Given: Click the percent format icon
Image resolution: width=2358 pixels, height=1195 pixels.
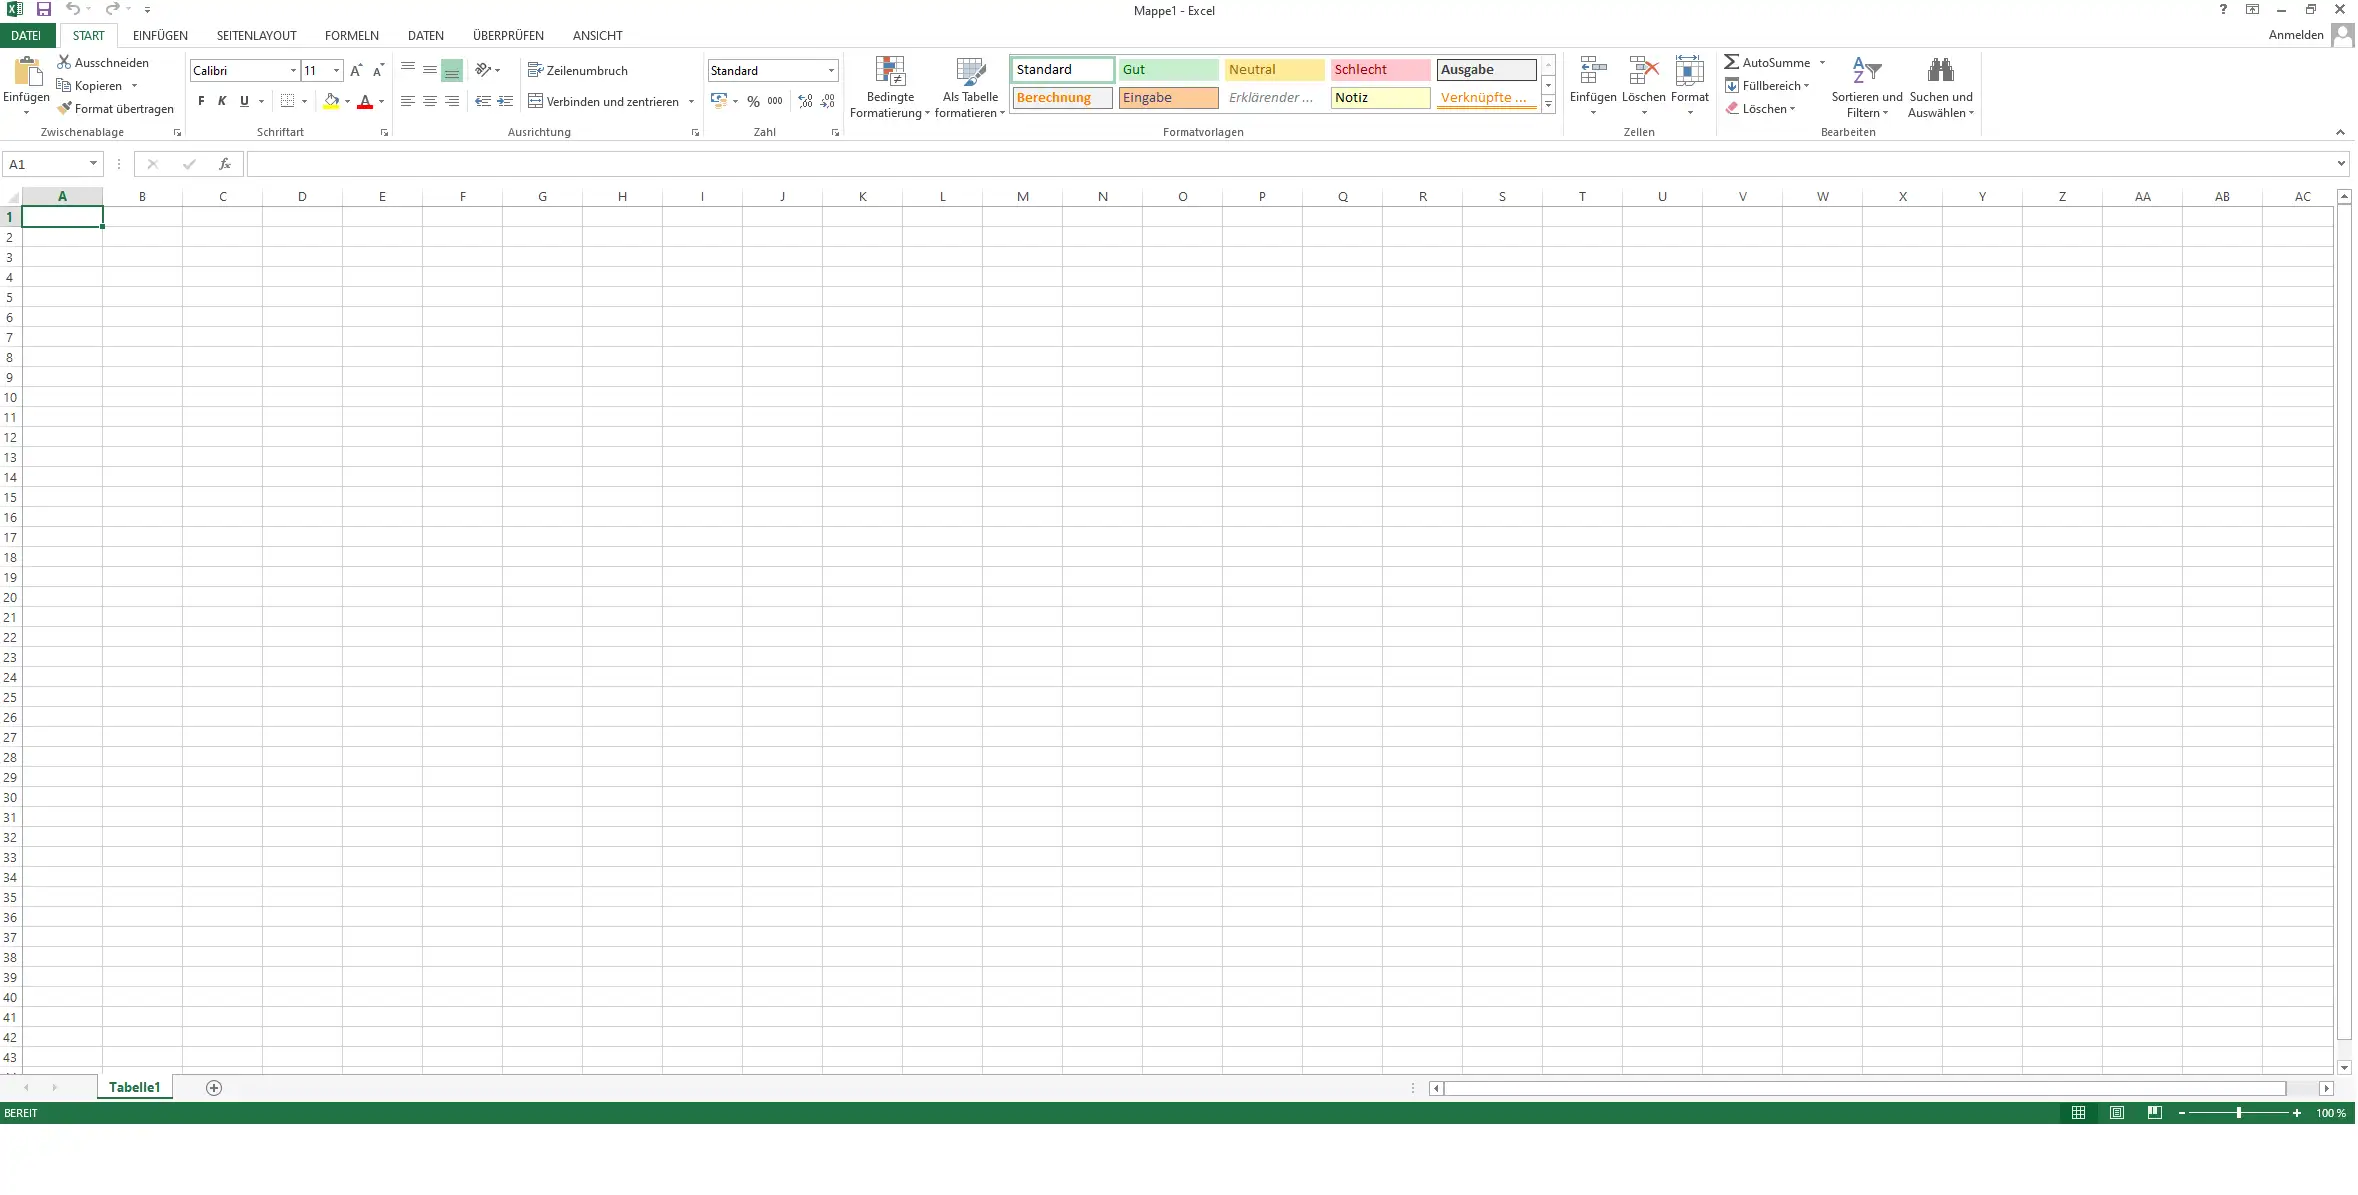Looking at the screenshot, I should click(x=753, y=101).
